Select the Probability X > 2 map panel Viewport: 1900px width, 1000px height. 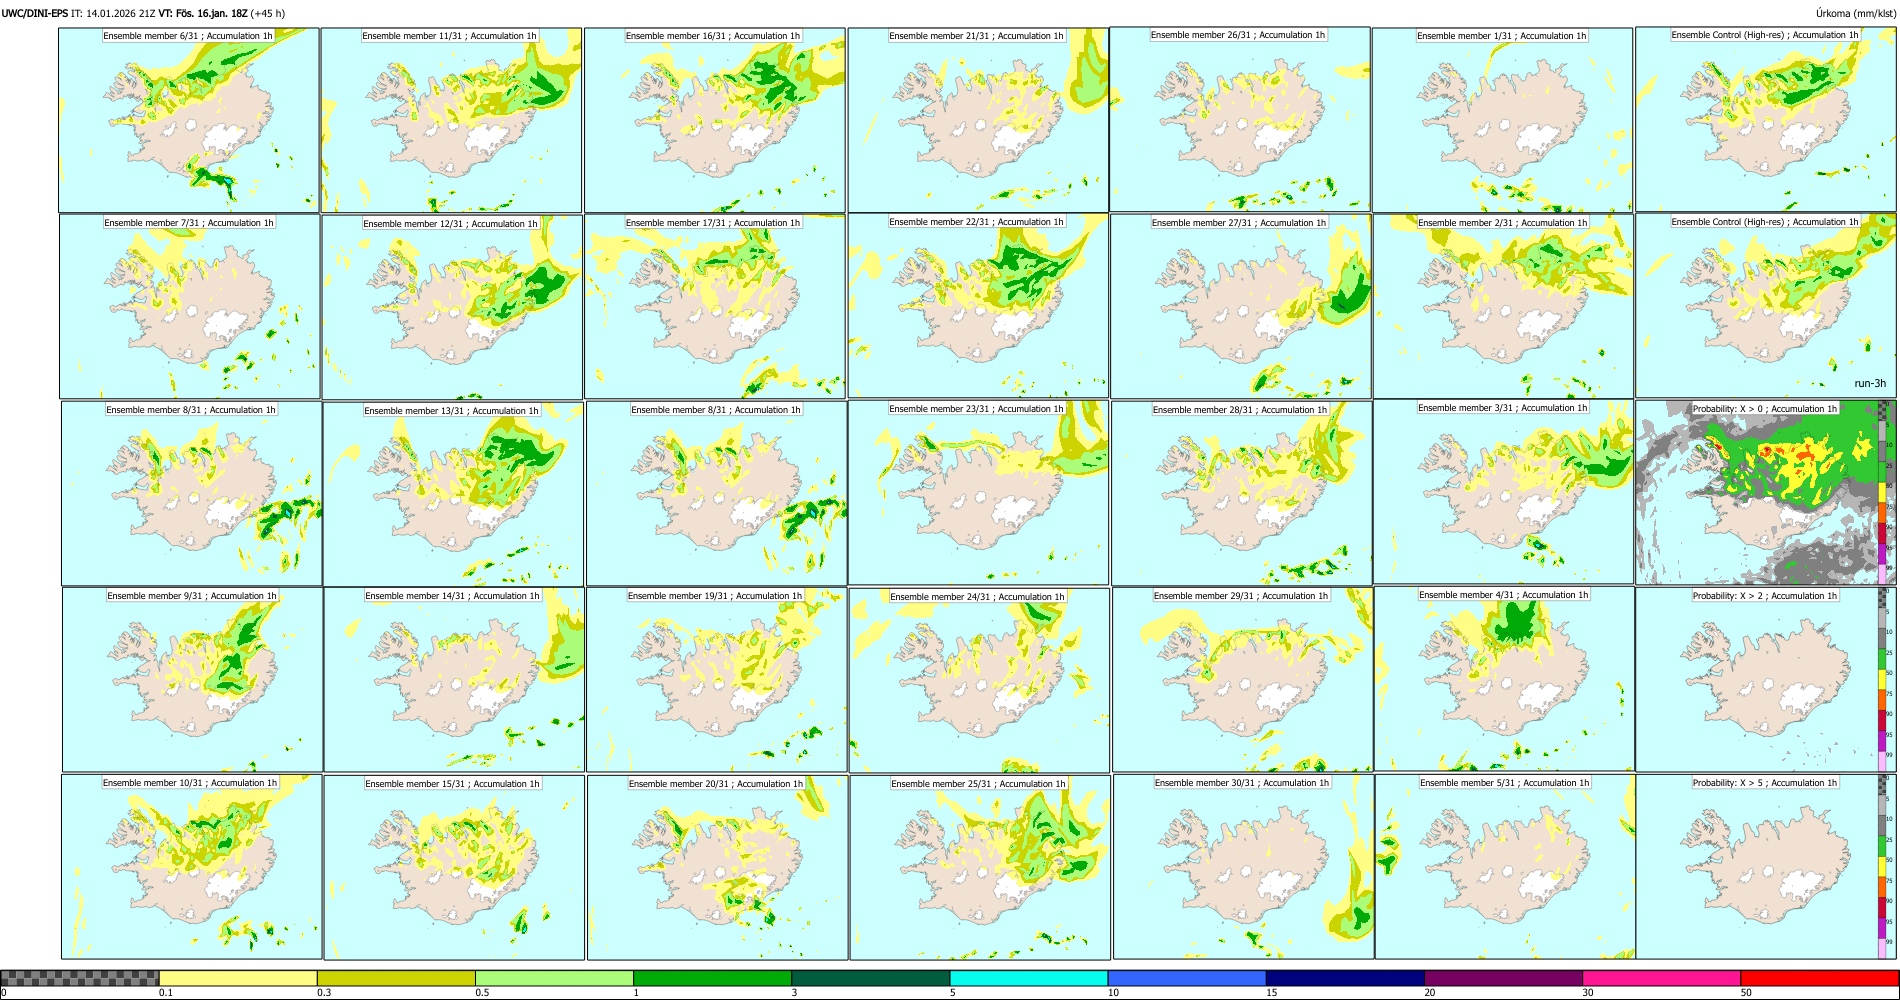coord(1766,680)
